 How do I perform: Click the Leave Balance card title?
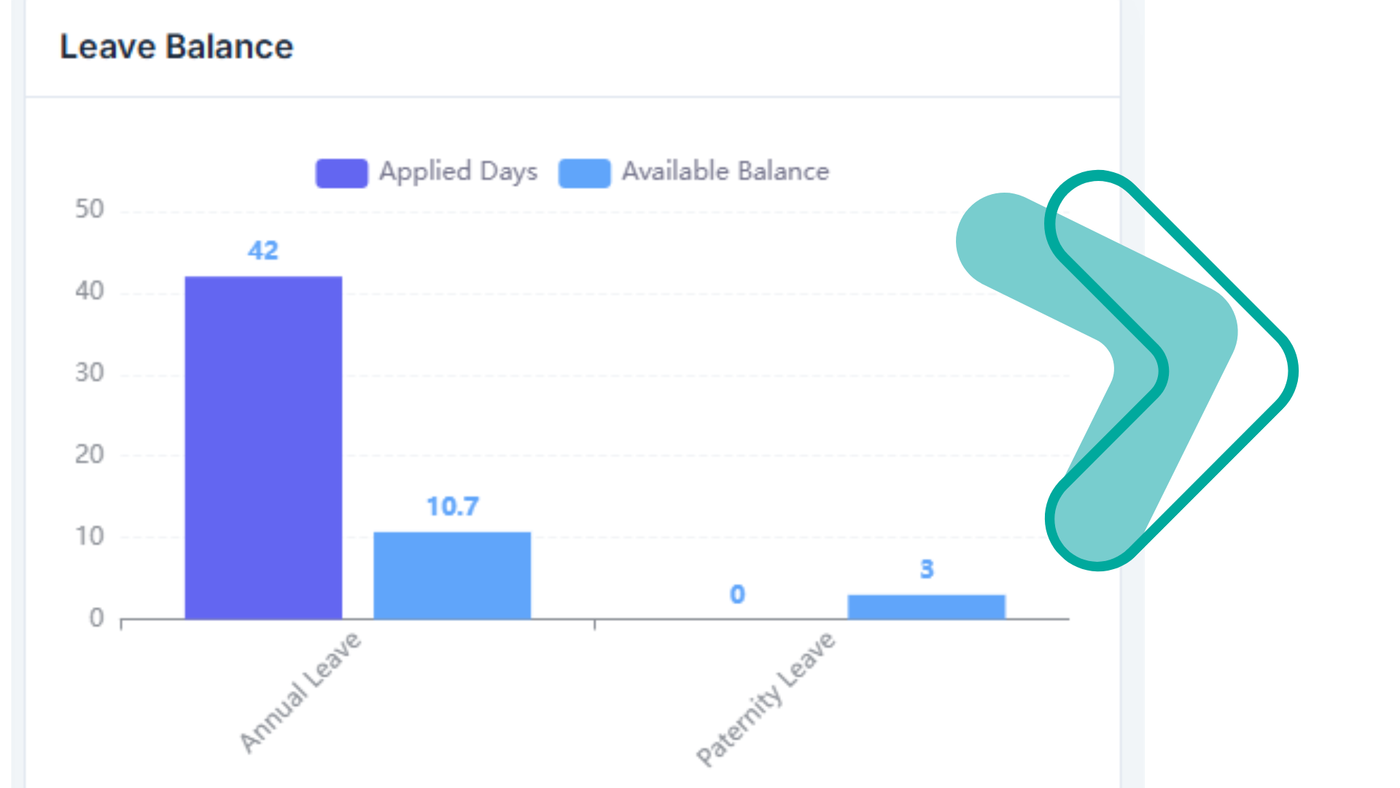pyautogui.click(x=176, y=47)
